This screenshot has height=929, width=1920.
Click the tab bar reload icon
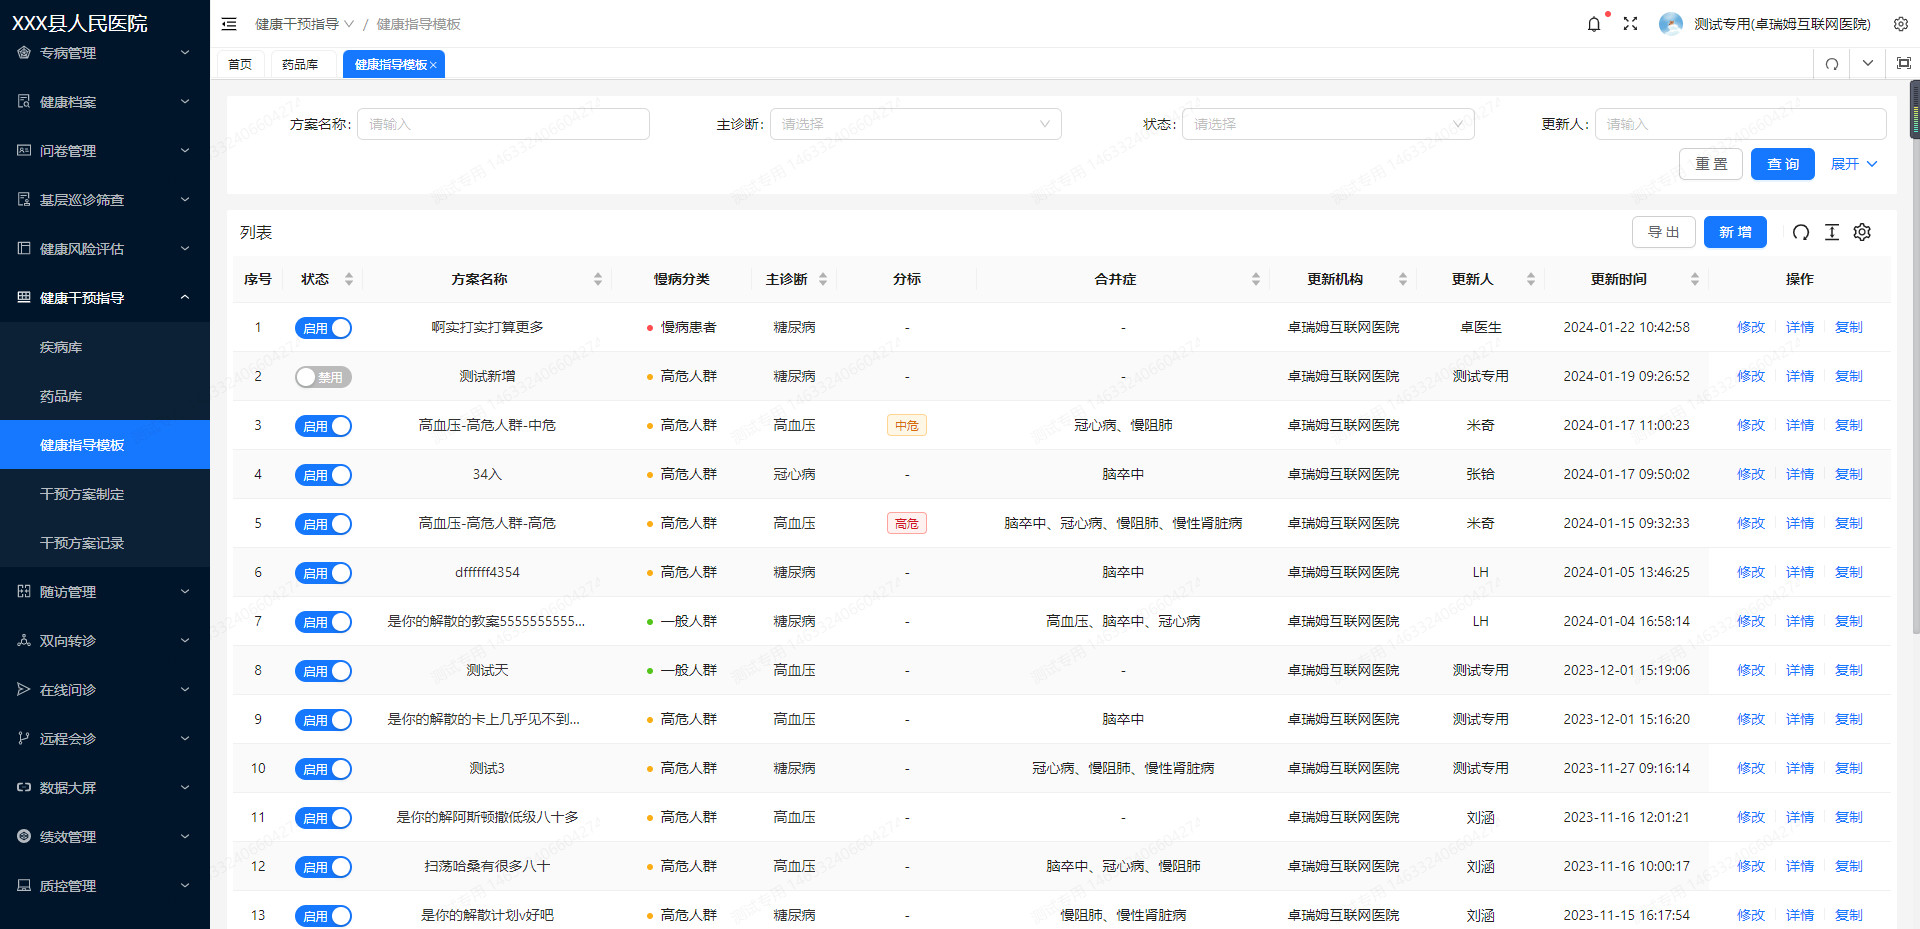[x=1831, y=64]
